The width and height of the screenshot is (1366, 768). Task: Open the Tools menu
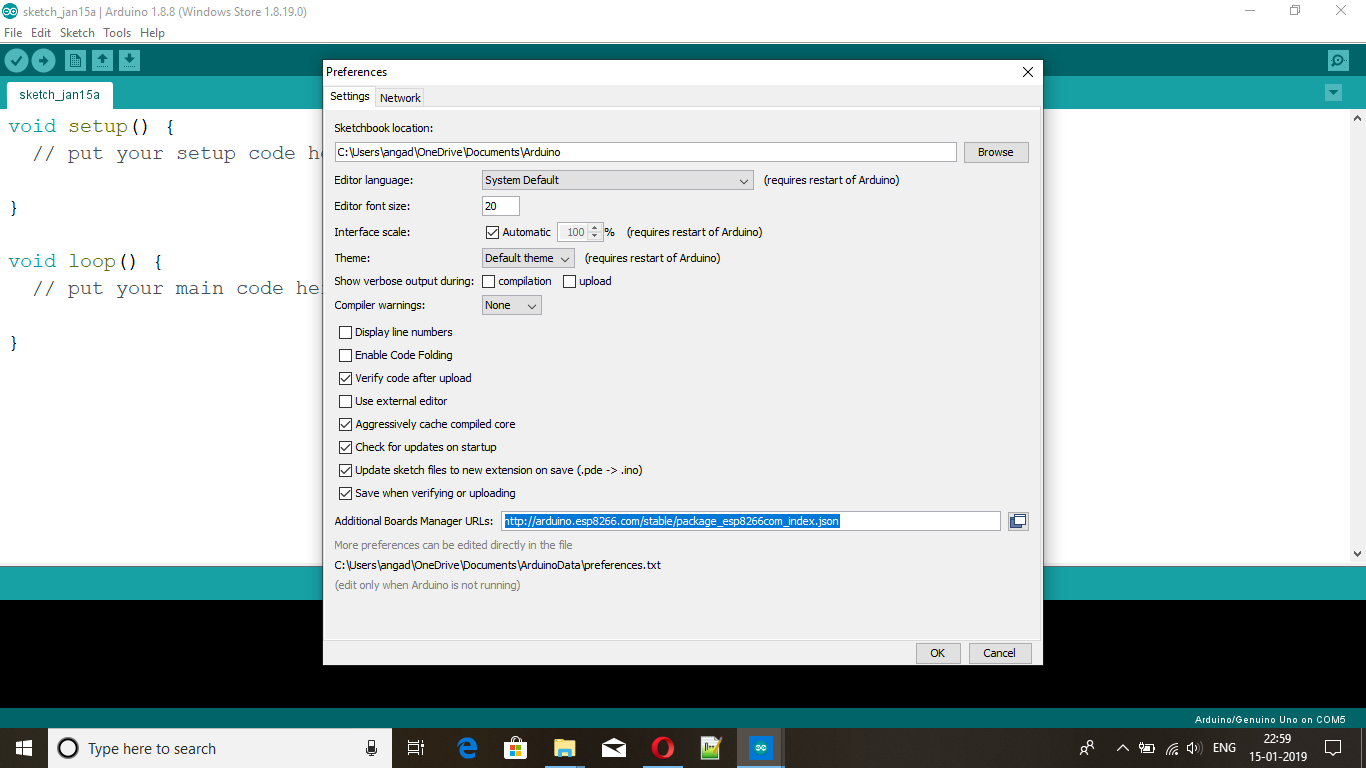pos(116,32)
